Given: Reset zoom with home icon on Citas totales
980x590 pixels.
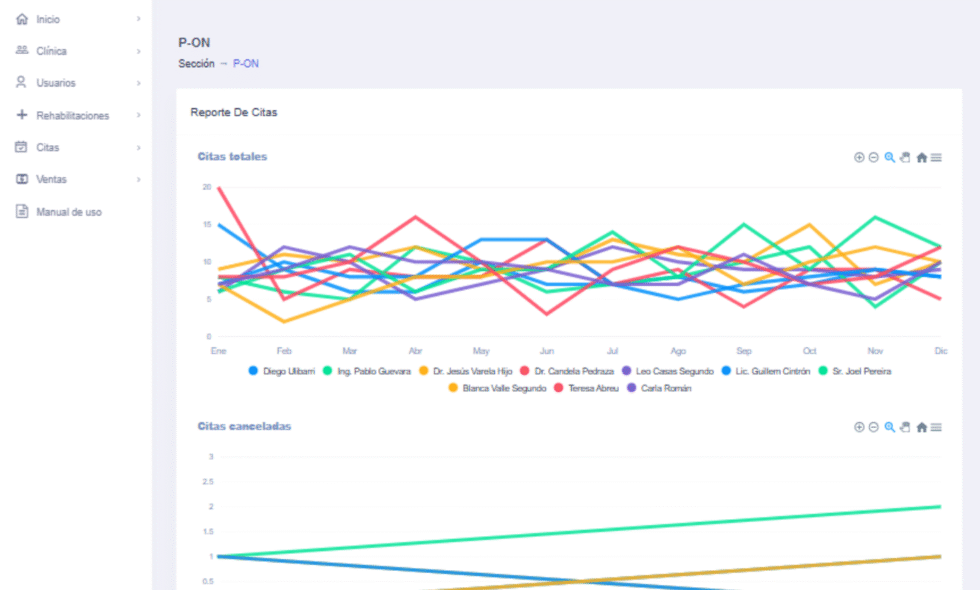Looking at the screenshot, I should [921, 158].
